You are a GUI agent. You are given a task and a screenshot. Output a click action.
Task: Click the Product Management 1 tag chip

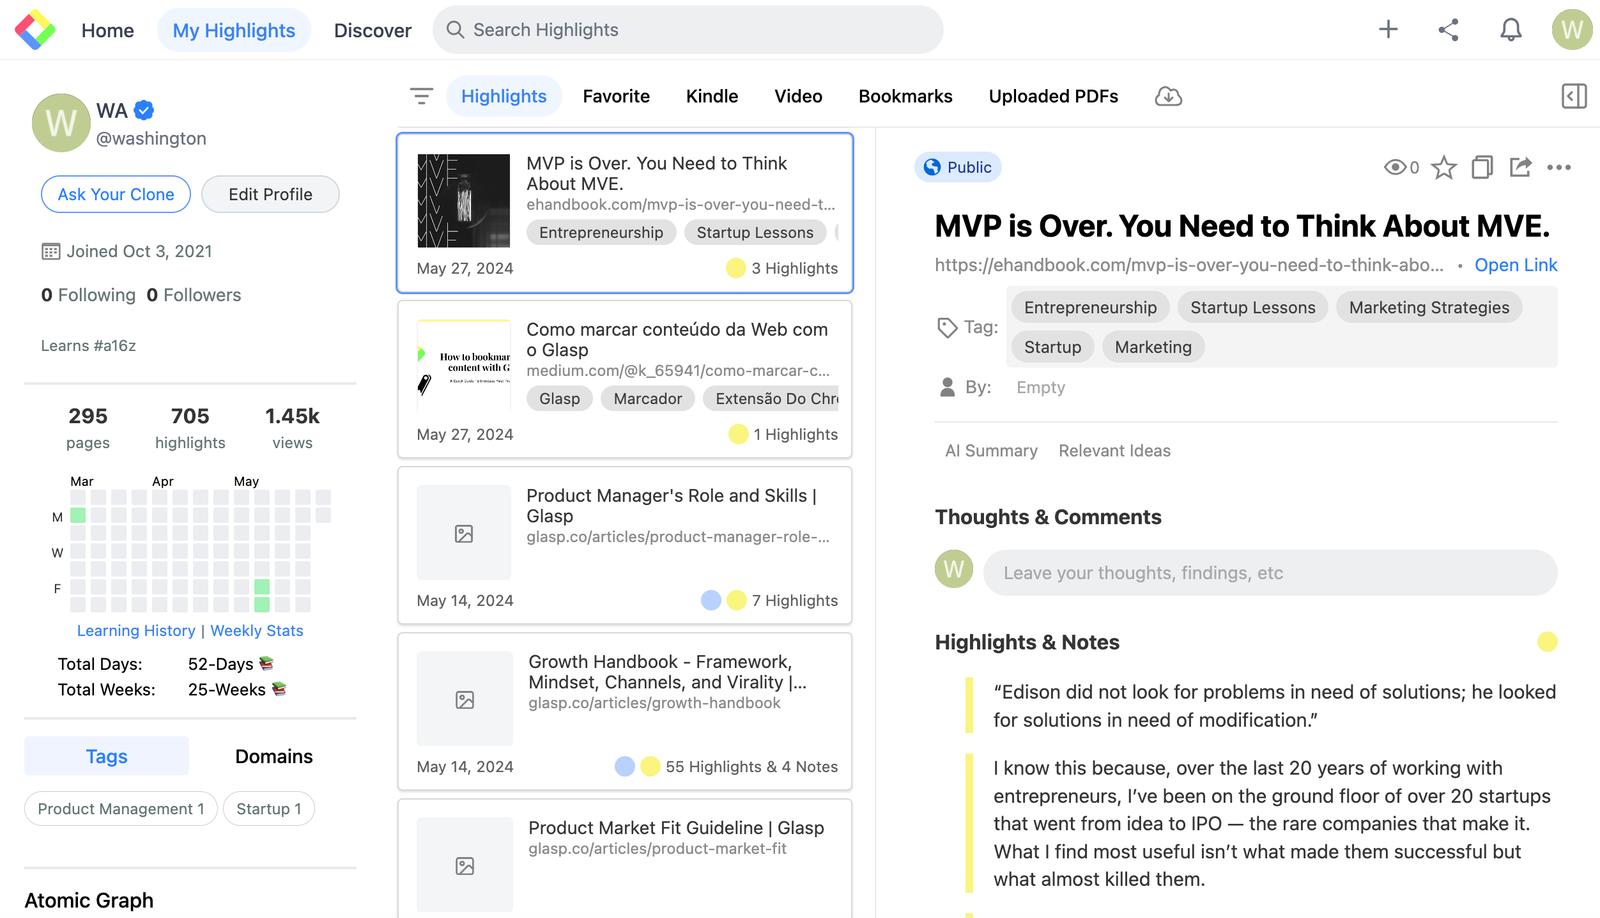point(121,809)
